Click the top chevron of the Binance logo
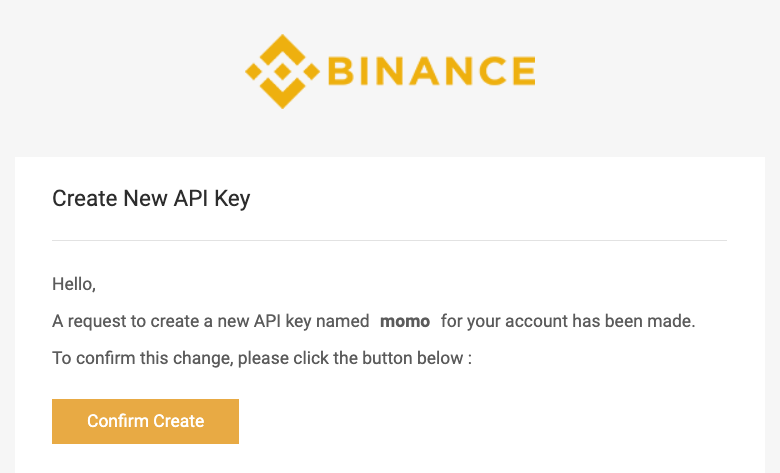This screenshot has height=473, width=780. click(283, 49)
